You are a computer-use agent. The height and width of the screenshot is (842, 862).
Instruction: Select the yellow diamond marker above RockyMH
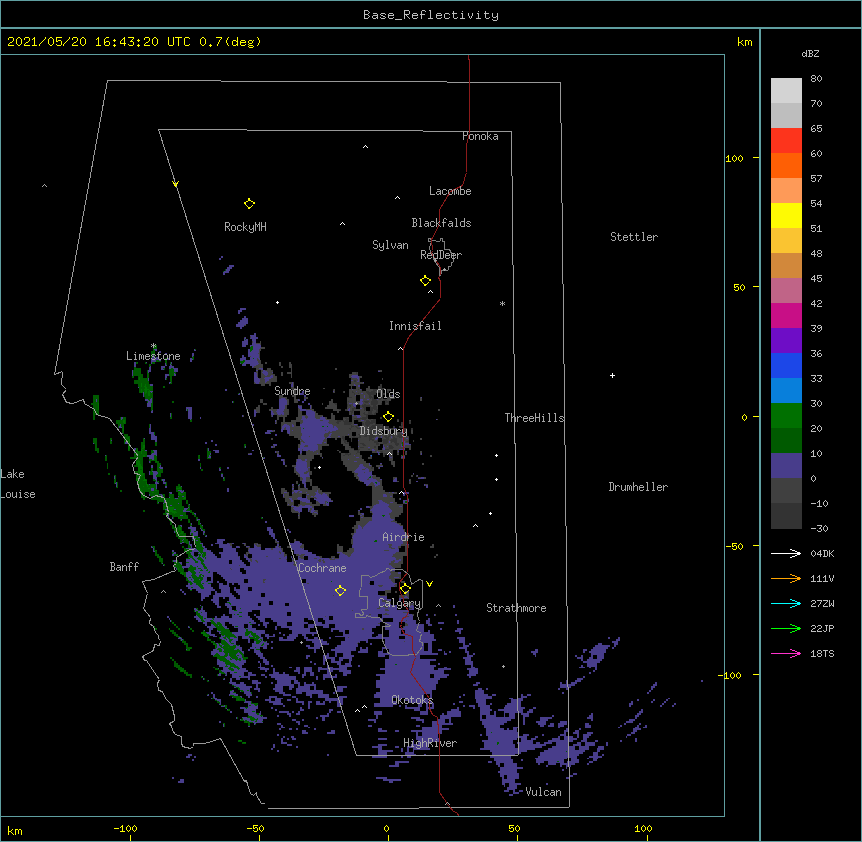[249, 204]
